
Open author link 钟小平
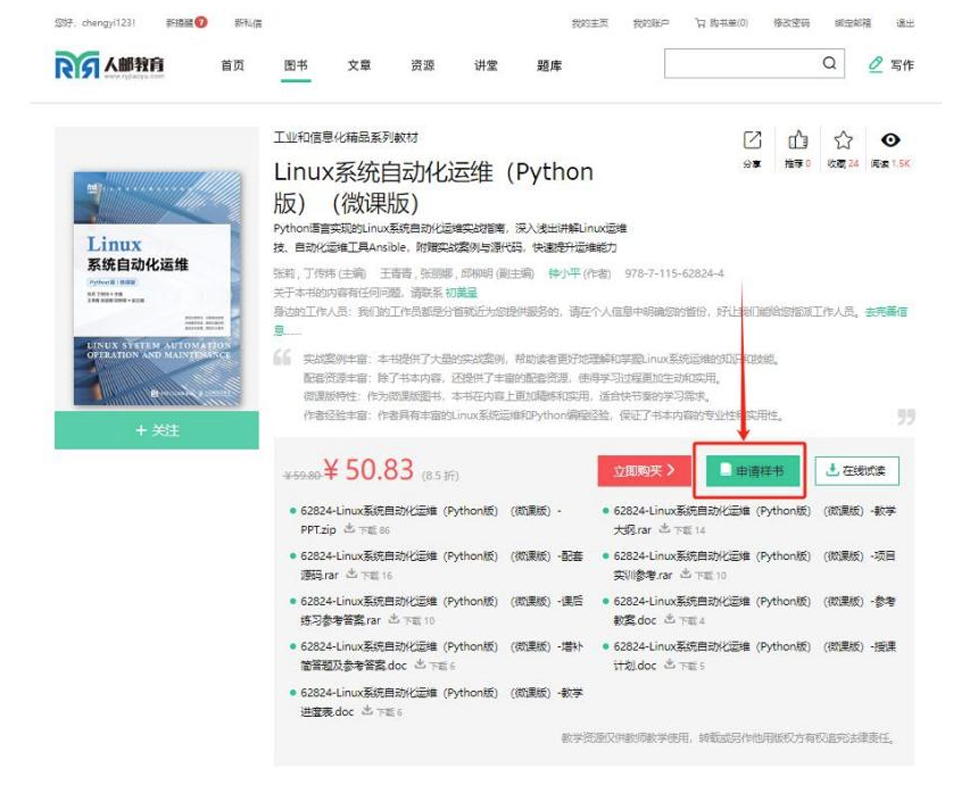click(x=564, y=273)
